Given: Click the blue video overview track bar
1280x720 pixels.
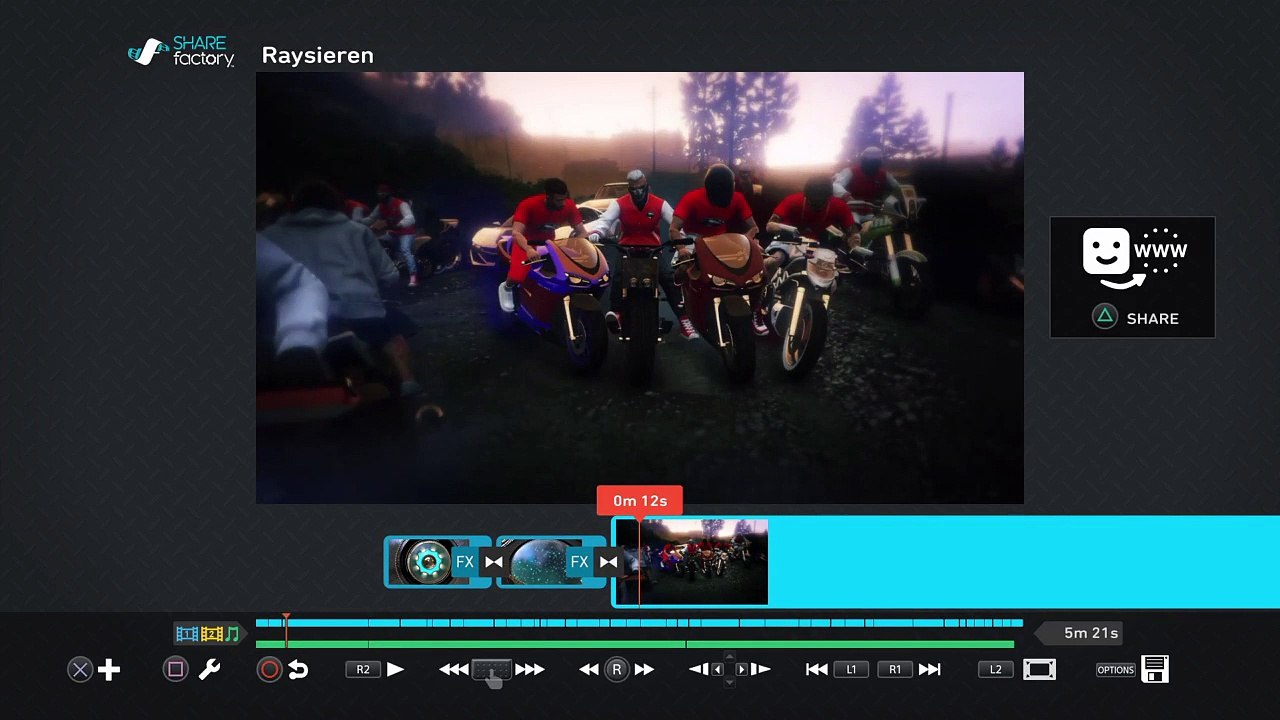Looking at the screenshot, I should point(639,623).
